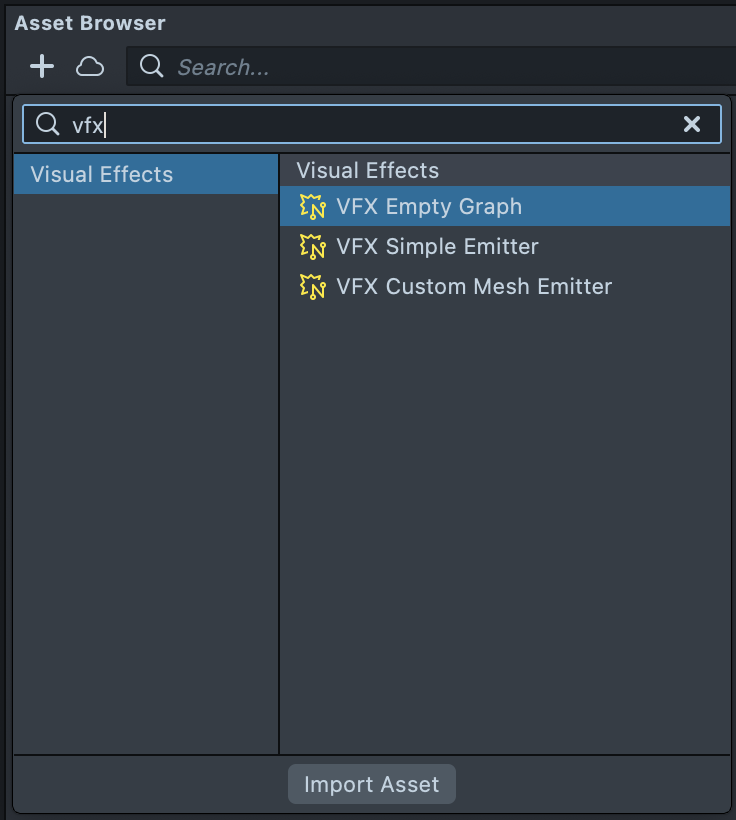The image size is (736, 820).
Task: Clear the vfx search with the X
Action: point(691,124)
